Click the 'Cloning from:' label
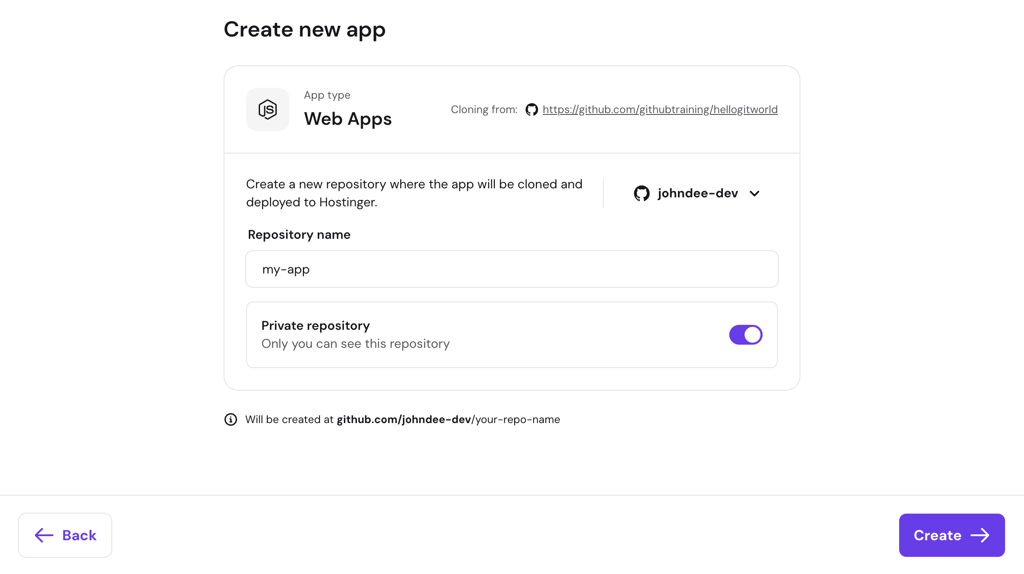 pyautogui.click(x=484, y=110)
